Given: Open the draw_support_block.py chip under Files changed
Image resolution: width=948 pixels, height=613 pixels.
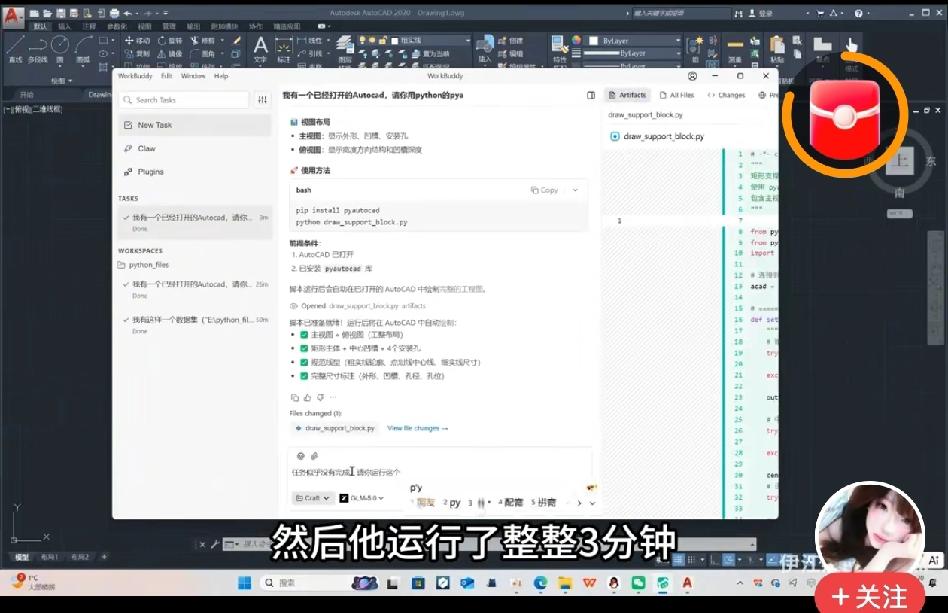Looking at the screenshot, I should [335, 428].
